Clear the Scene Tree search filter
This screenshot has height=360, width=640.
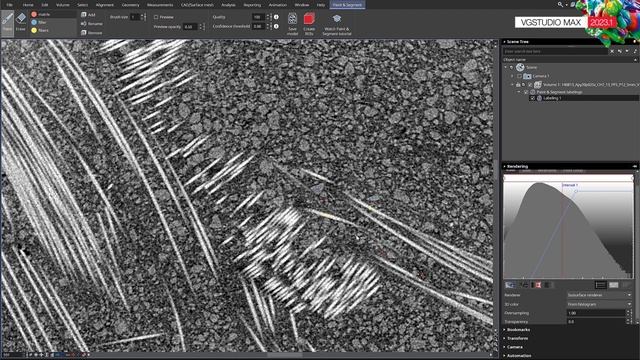611,51
